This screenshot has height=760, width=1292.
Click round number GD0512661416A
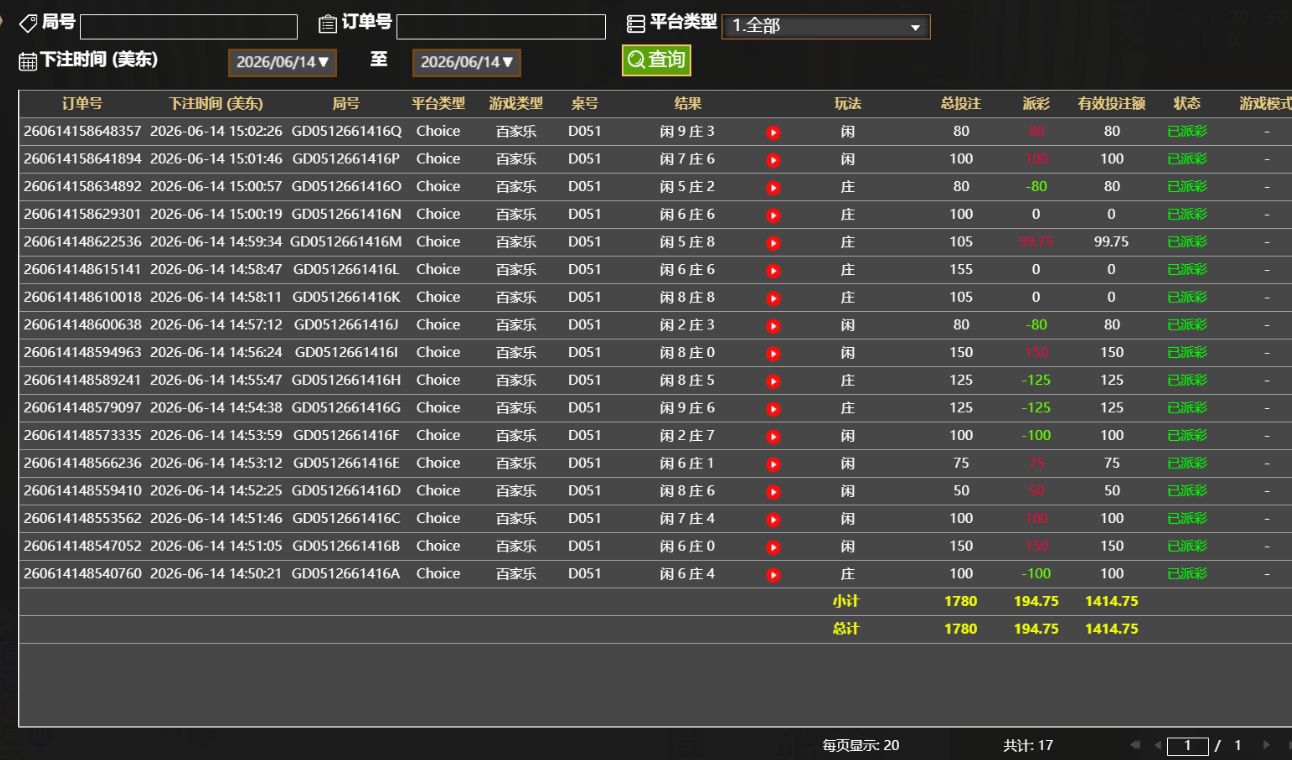point(346,573)
